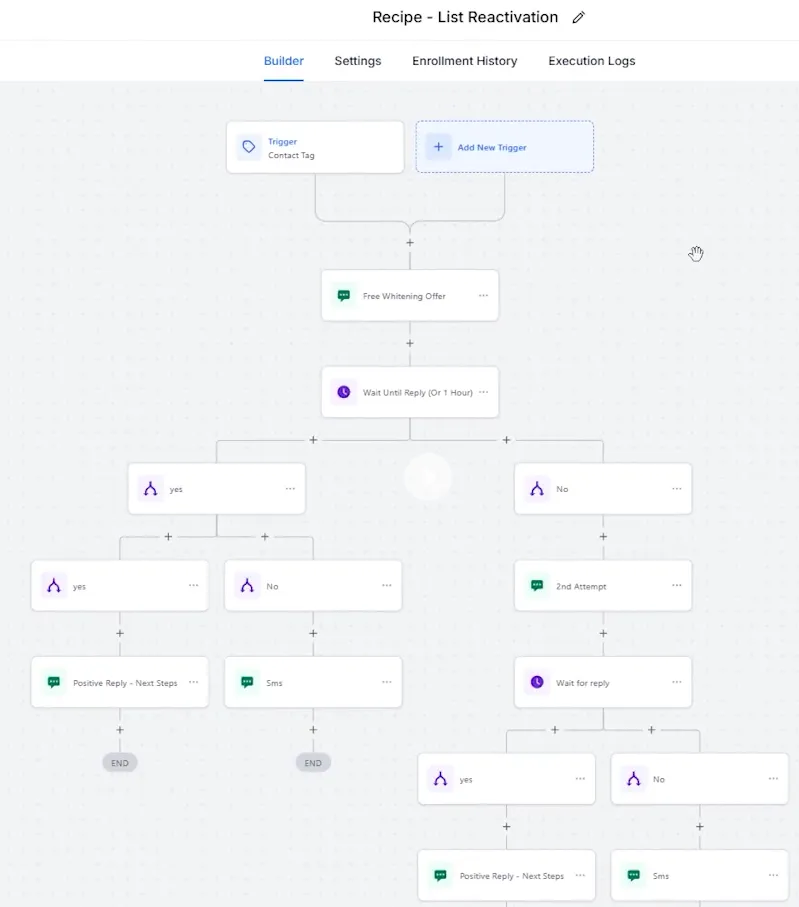The height and width of the screenshot is (907, 799).
Task: Add a step between the nested yes and the Positive Reply leading to END
Action: 120,633
